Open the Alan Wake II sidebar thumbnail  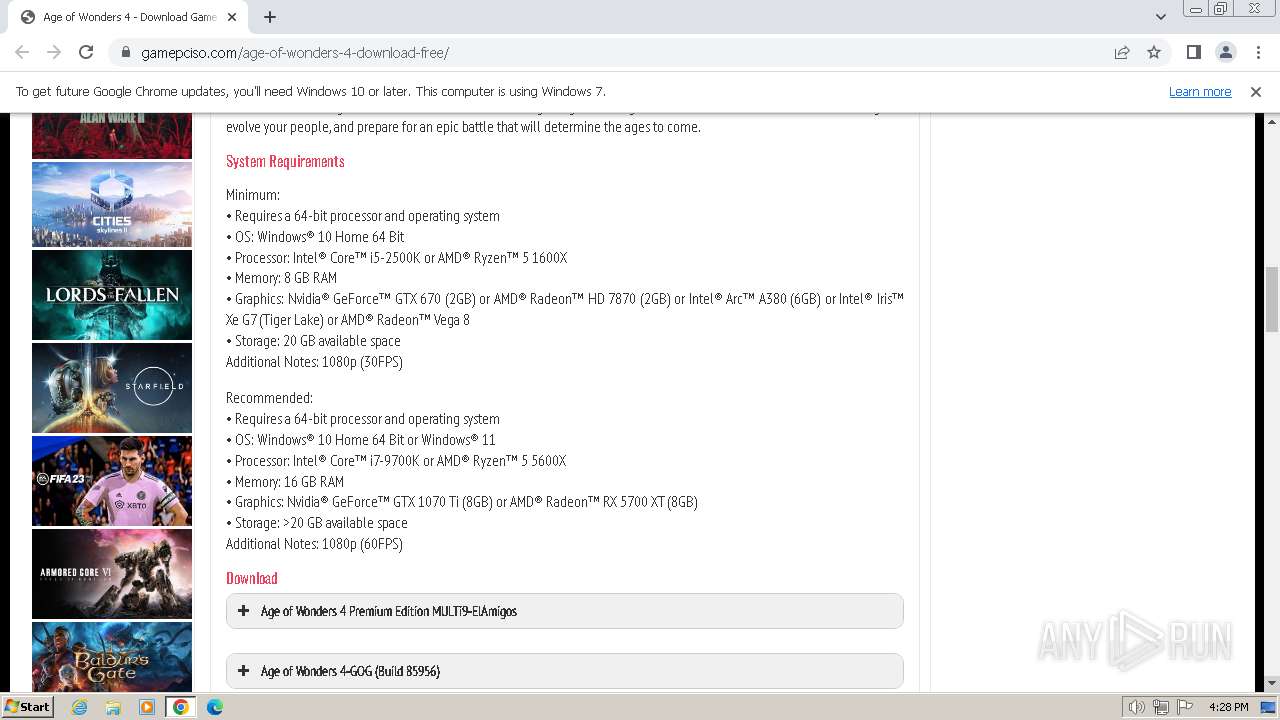pyautogui.click(x=111, y=136)
